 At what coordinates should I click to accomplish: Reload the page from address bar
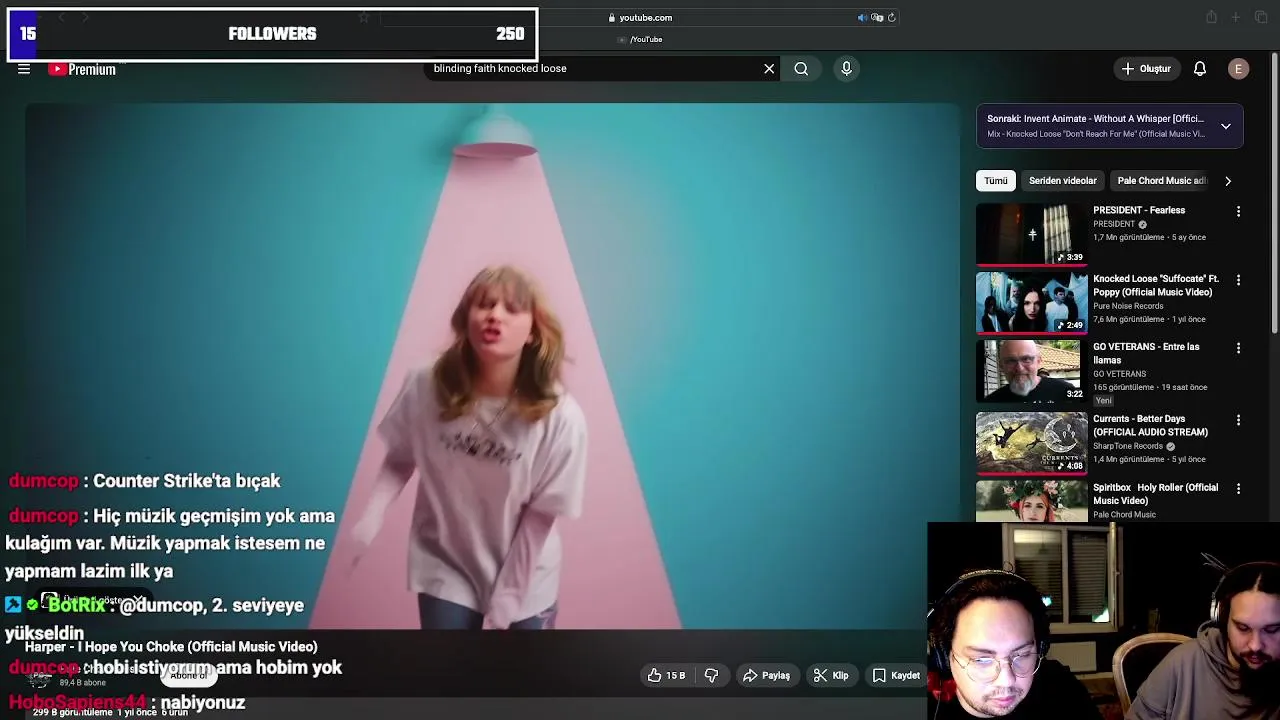click(892, 17)
